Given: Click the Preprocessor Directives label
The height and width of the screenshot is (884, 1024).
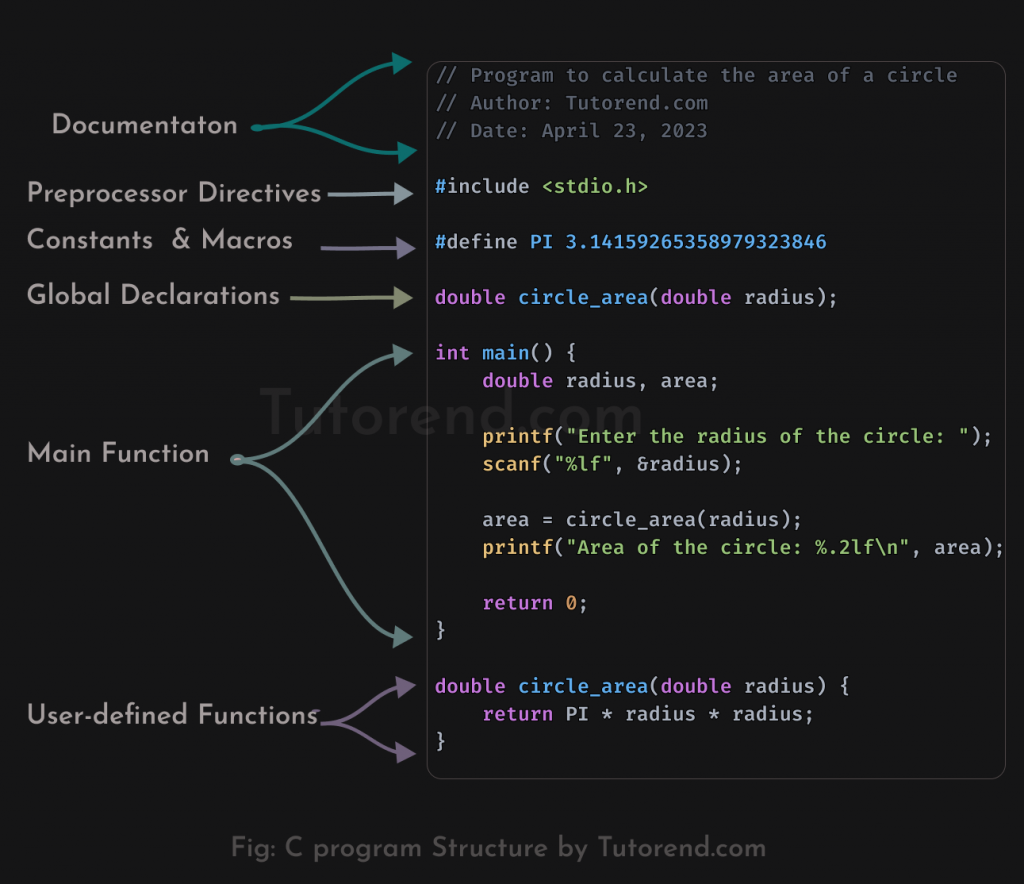Looking at the screenshot, I should (174, 193).
